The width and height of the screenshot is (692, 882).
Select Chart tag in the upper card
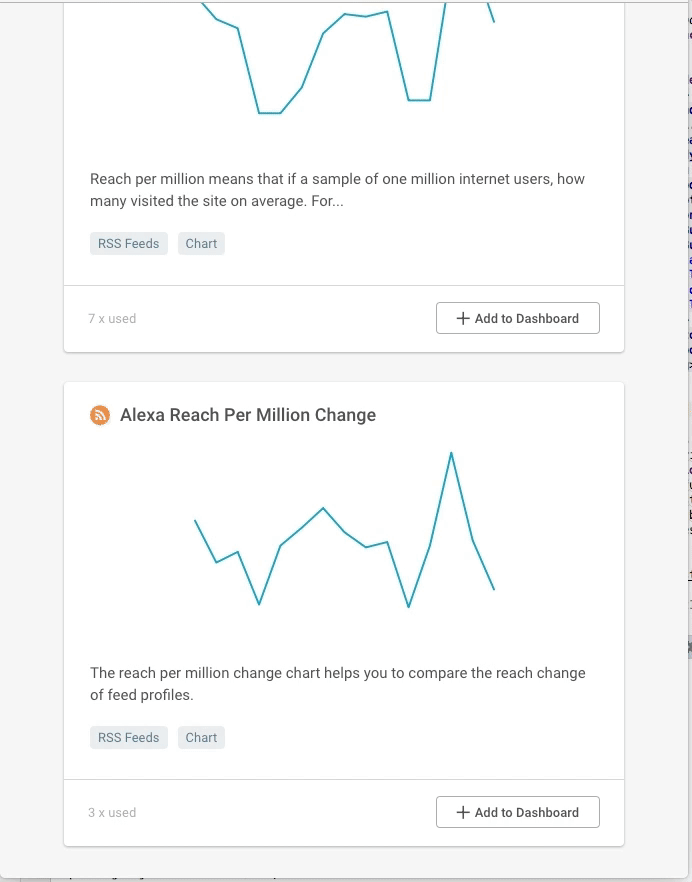201,243
